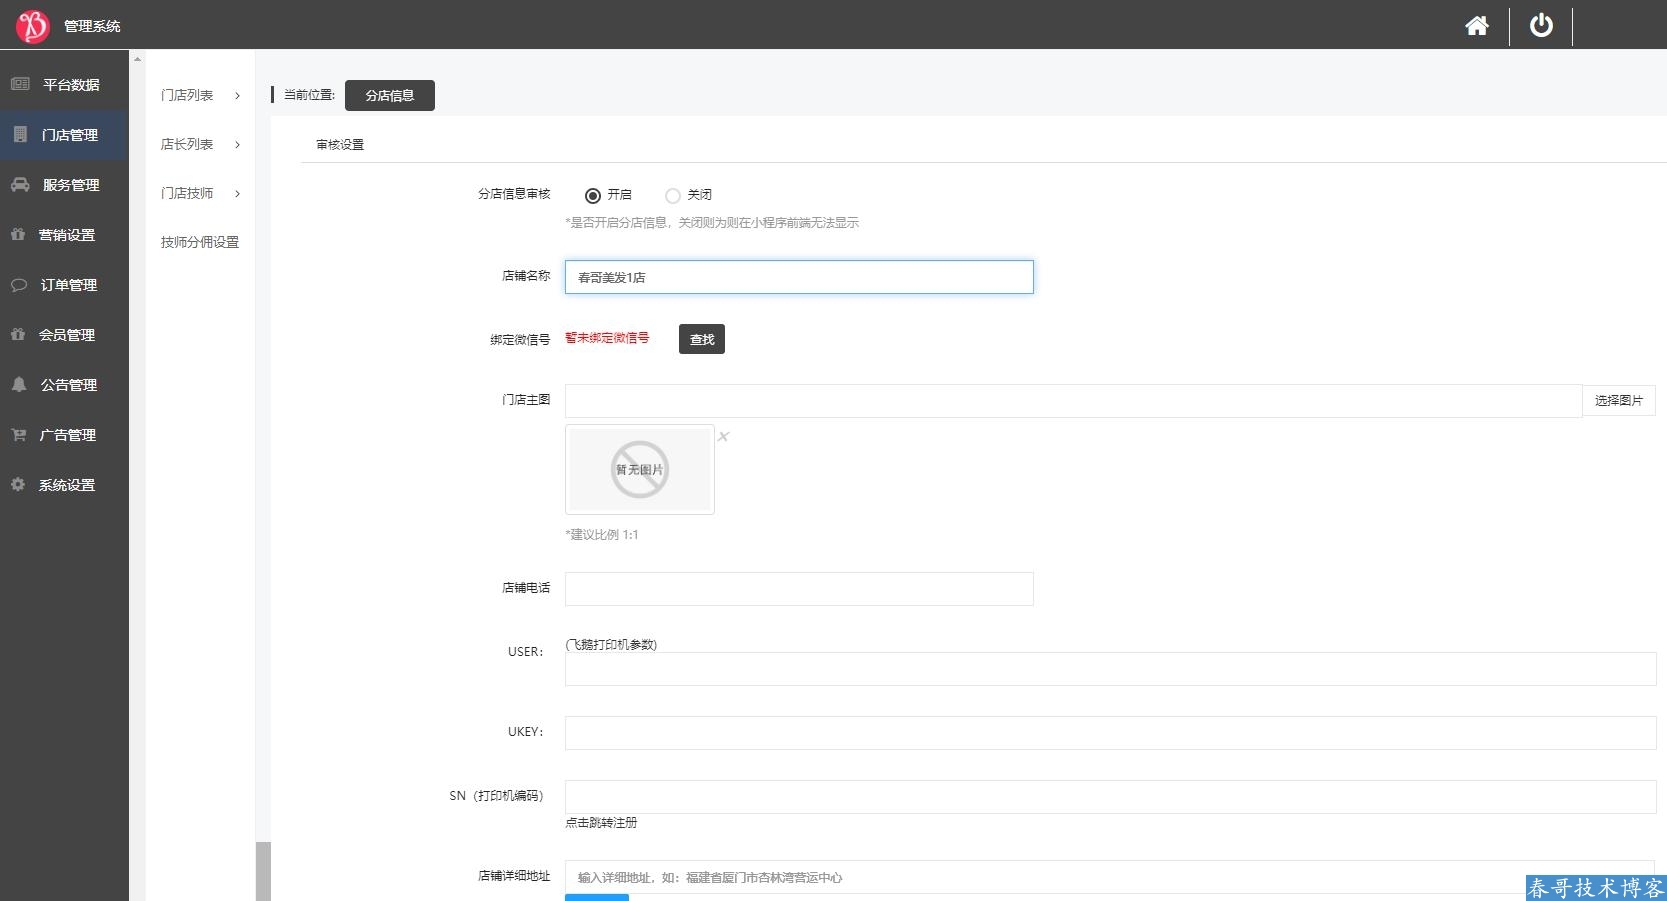Expand the 店长列表 submenu

coord(200,145)
